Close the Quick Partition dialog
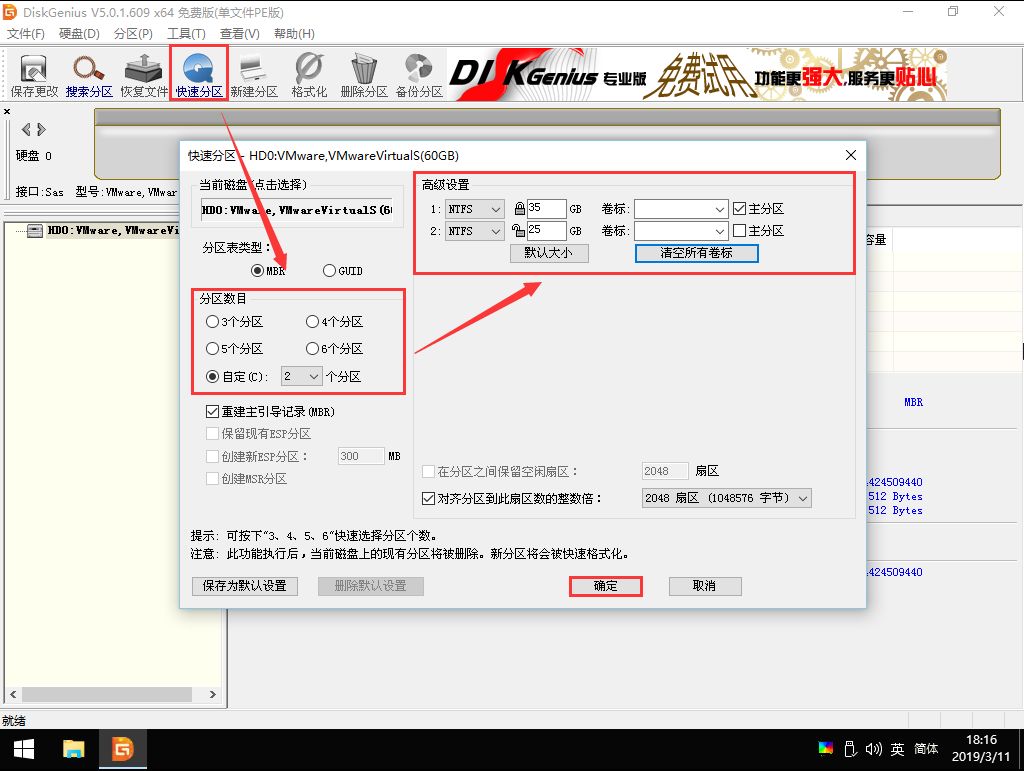 [x=850, y=155]
